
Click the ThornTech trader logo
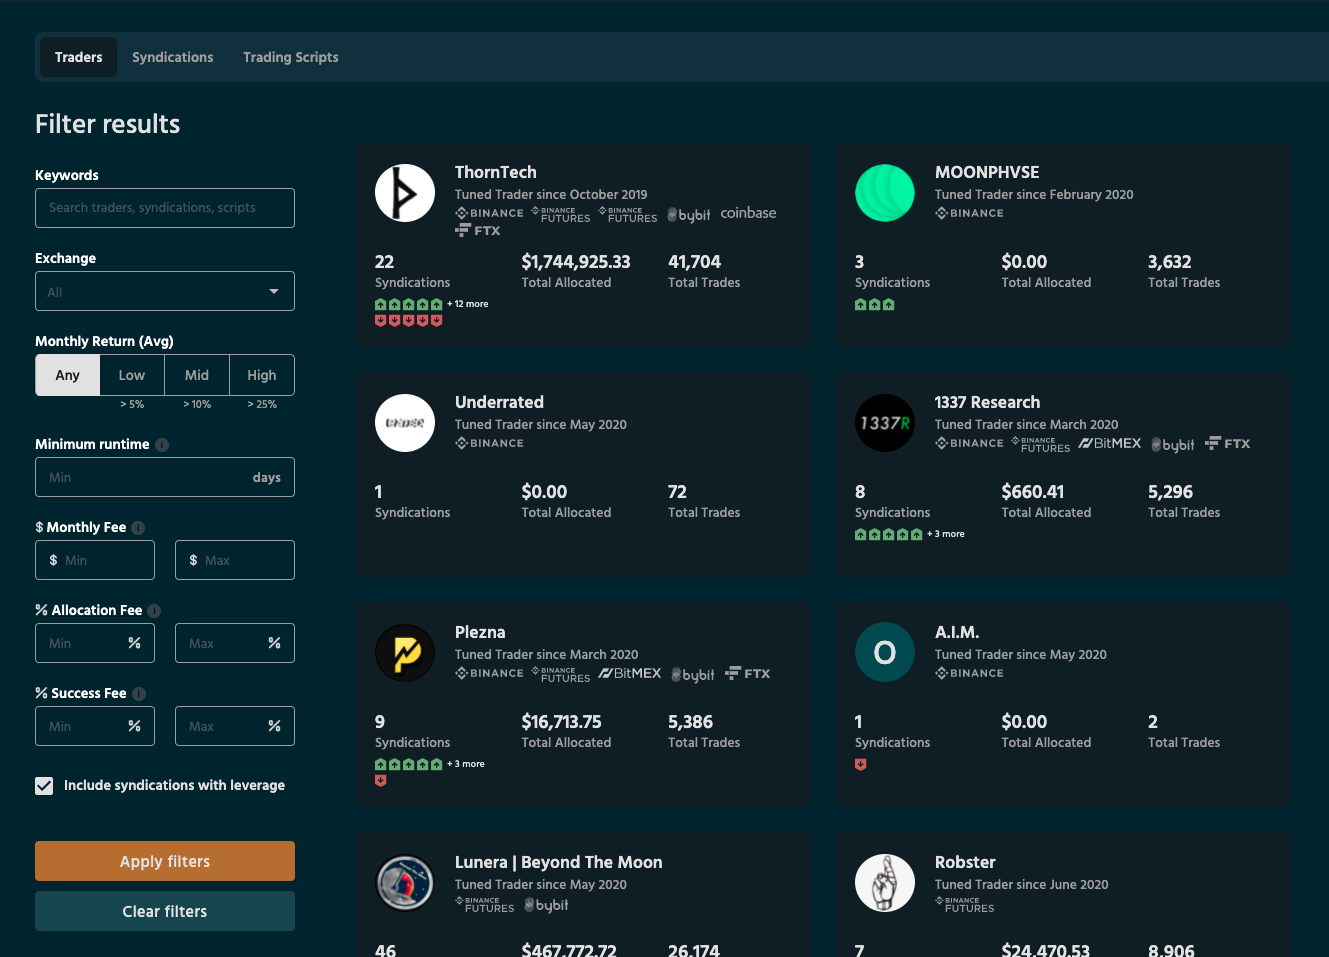point(404,193)
